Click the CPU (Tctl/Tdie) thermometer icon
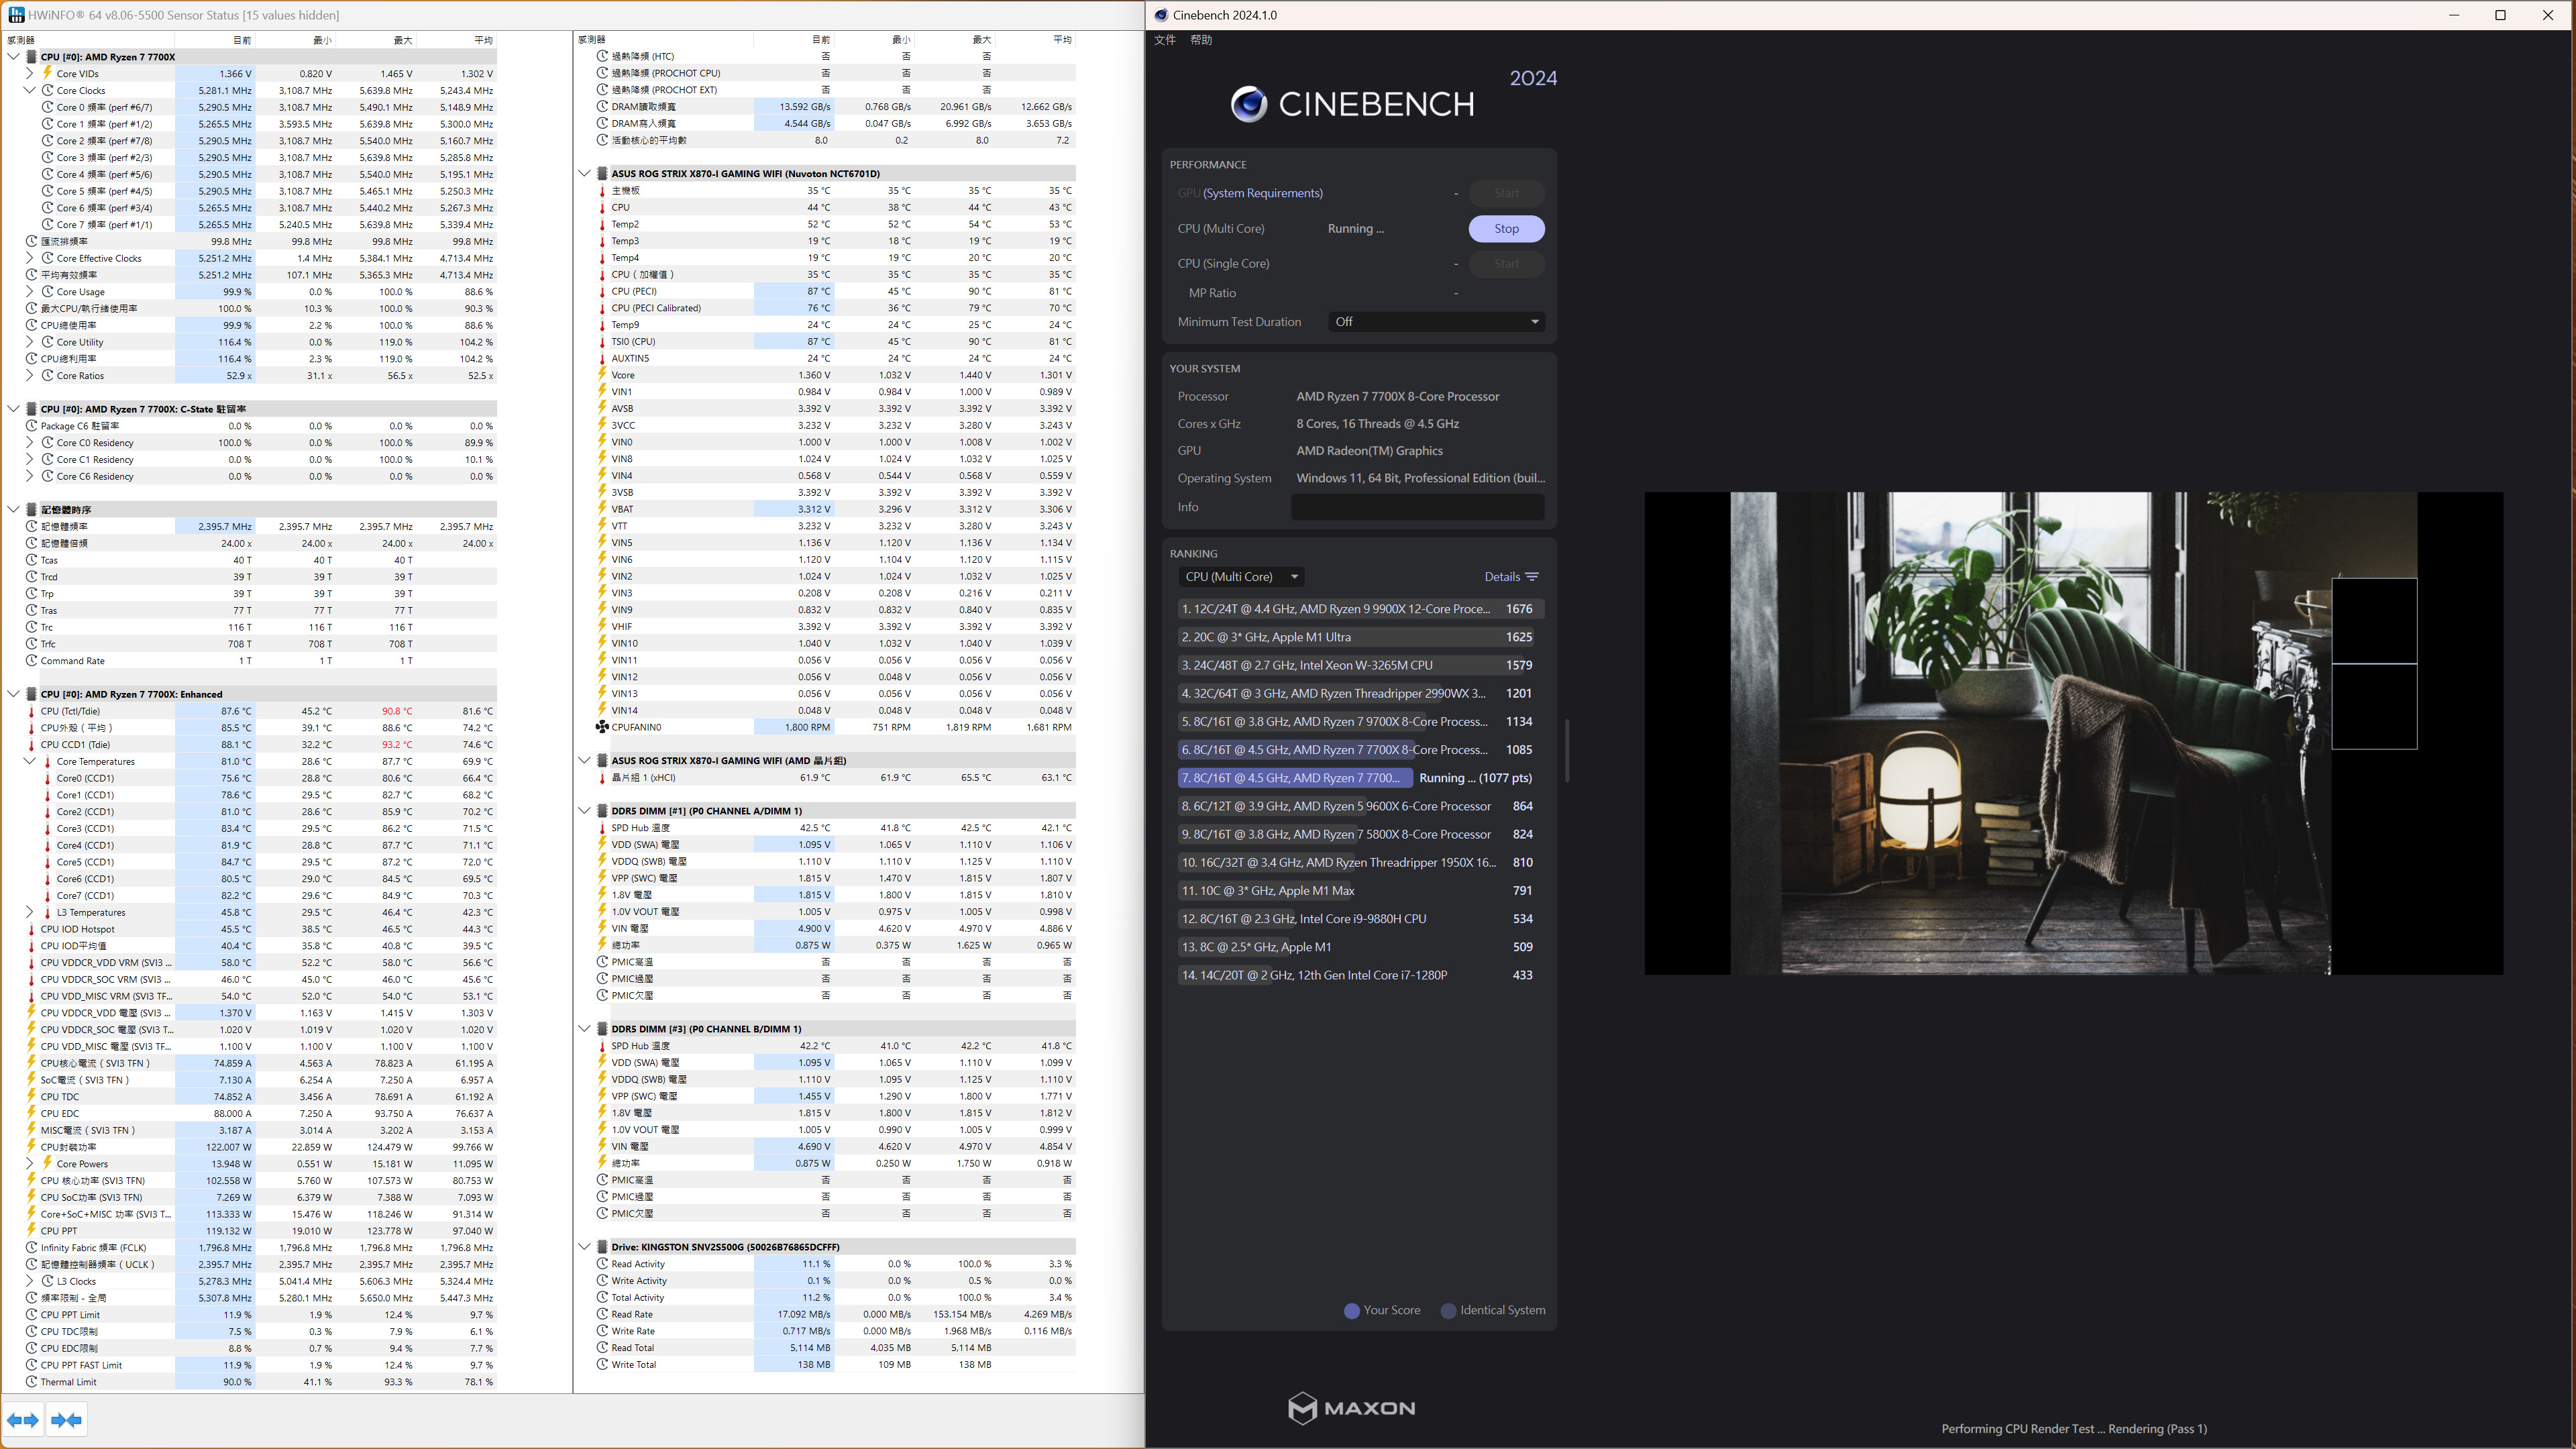This screenshot has height=1449, width=2576. (x=32, y=711)
